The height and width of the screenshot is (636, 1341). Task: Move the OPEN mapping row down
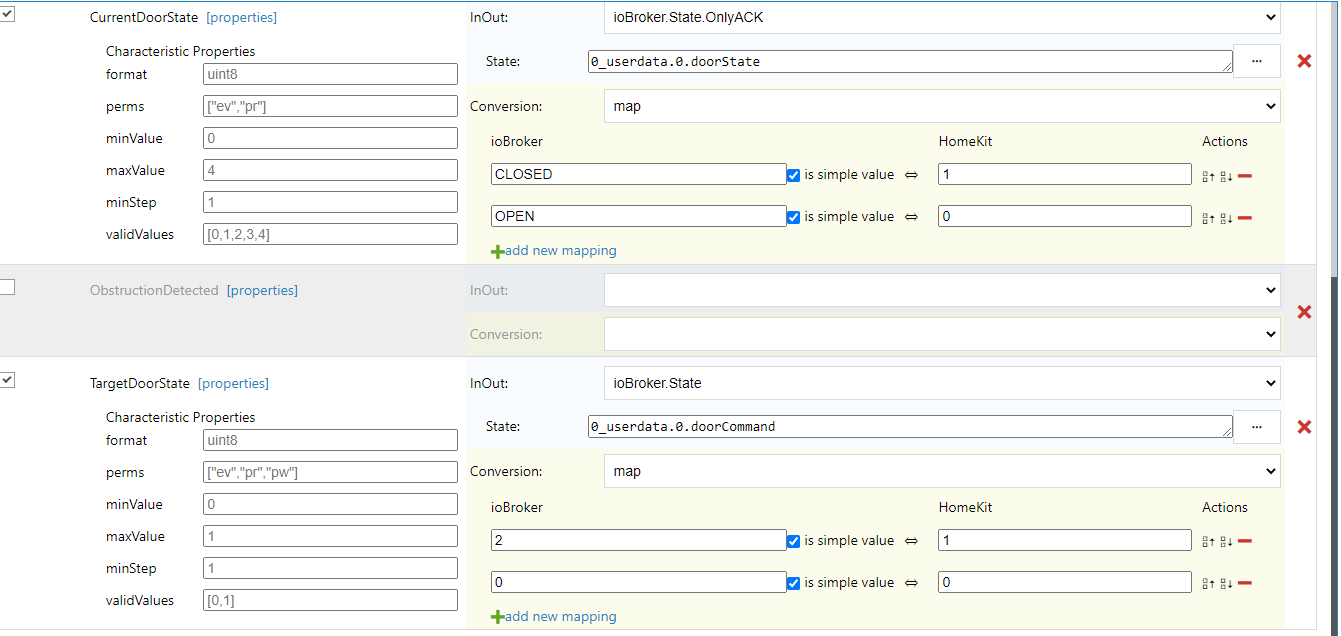tap(1226, 218)
